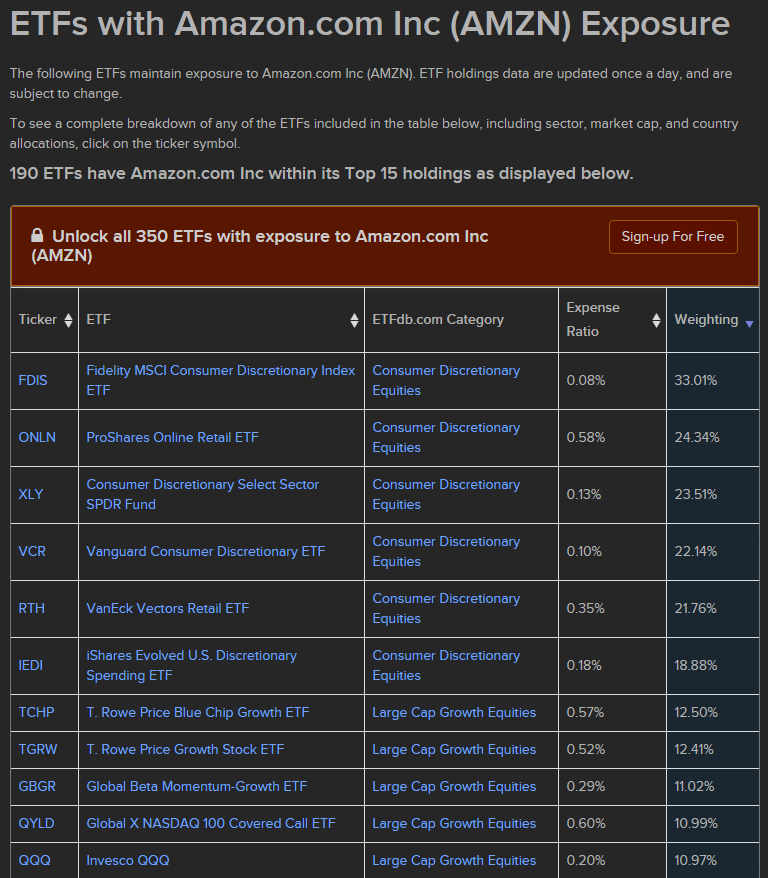Open VCR row Consumer Discretionary Equities category

pyautogui.click(x=446, y=552)
